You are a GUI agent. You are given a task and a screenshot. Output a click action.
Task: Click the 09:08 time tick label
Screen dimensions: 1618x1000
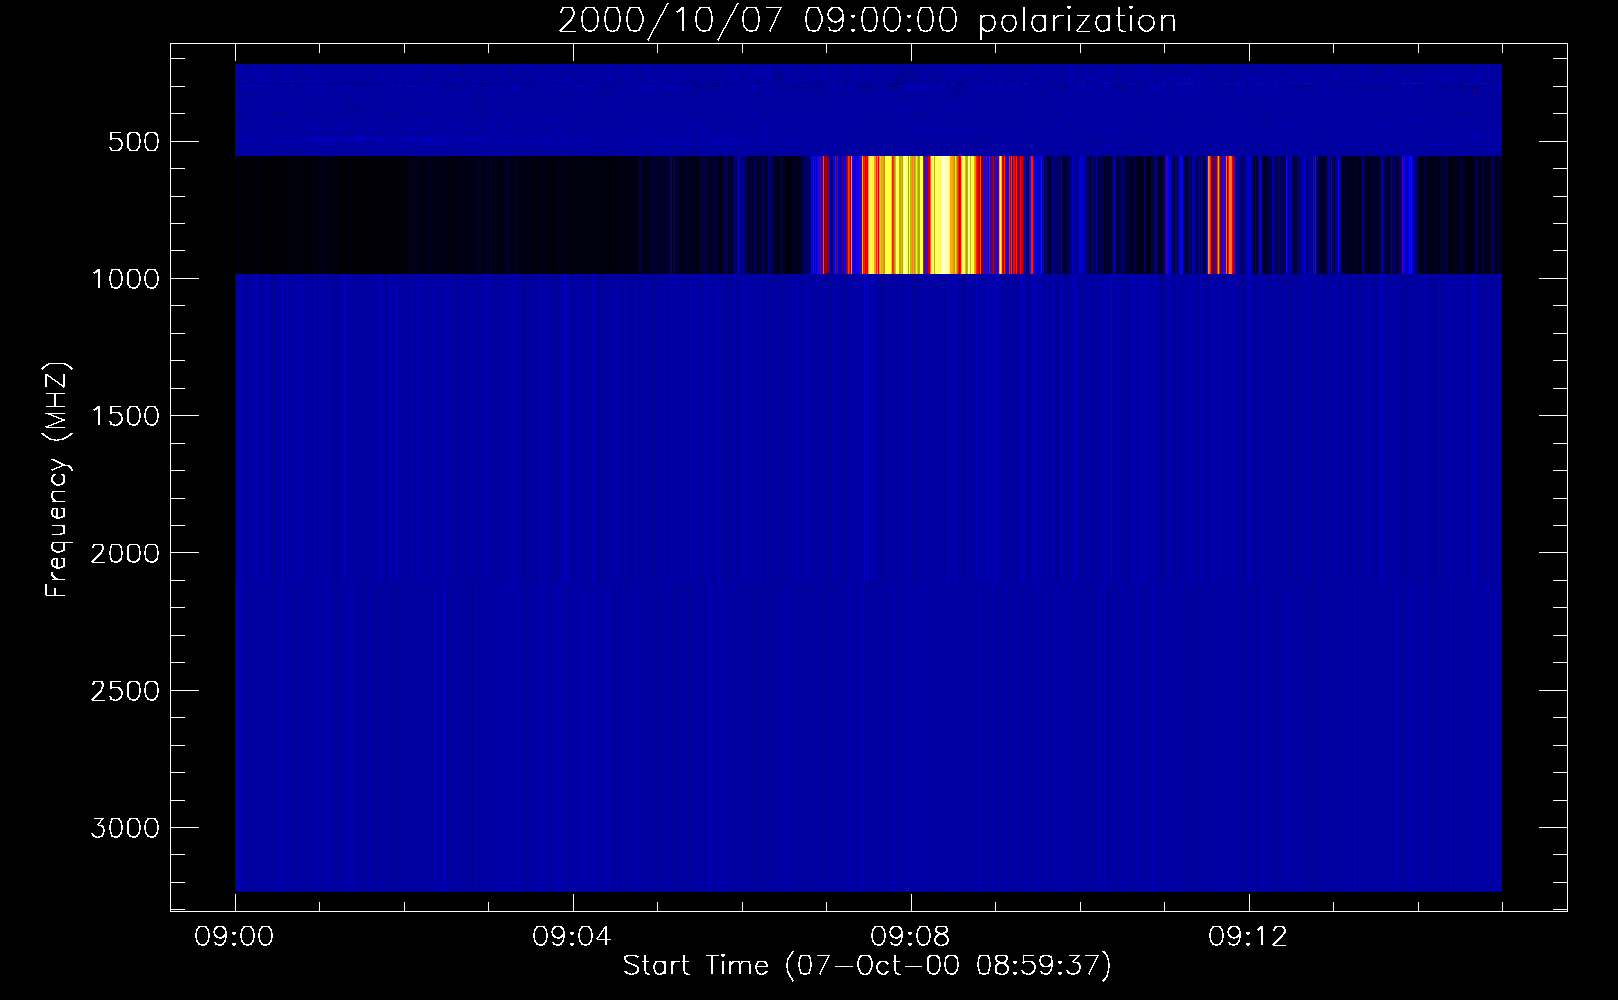(910, 937)
